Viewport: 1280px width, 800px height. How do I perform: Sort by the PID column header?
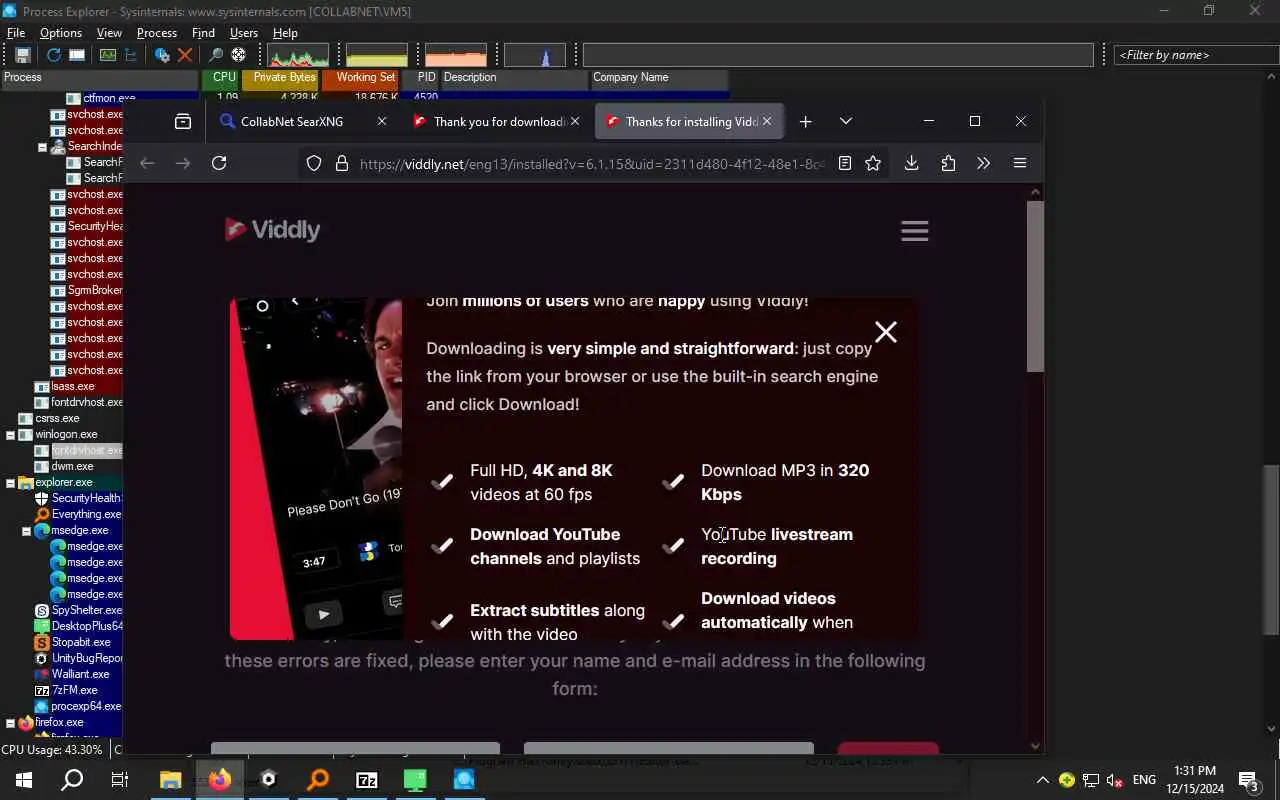(421, 78)
